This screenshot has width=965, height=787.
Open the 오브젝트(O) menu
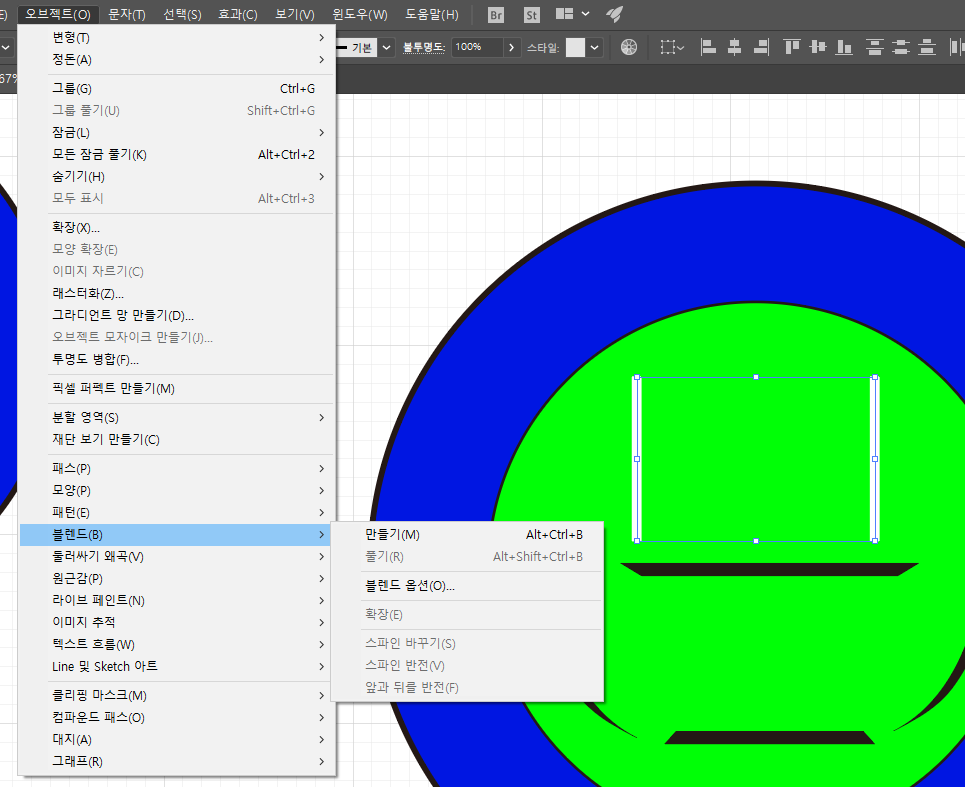click(x=58, y=14)
